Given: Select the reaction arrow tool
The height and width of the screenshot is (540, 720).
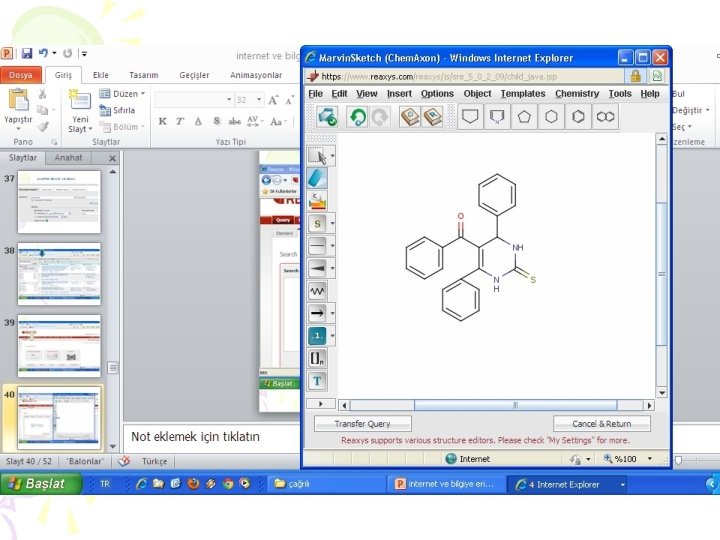Looking at the screenshot, I should pos(317,313).
